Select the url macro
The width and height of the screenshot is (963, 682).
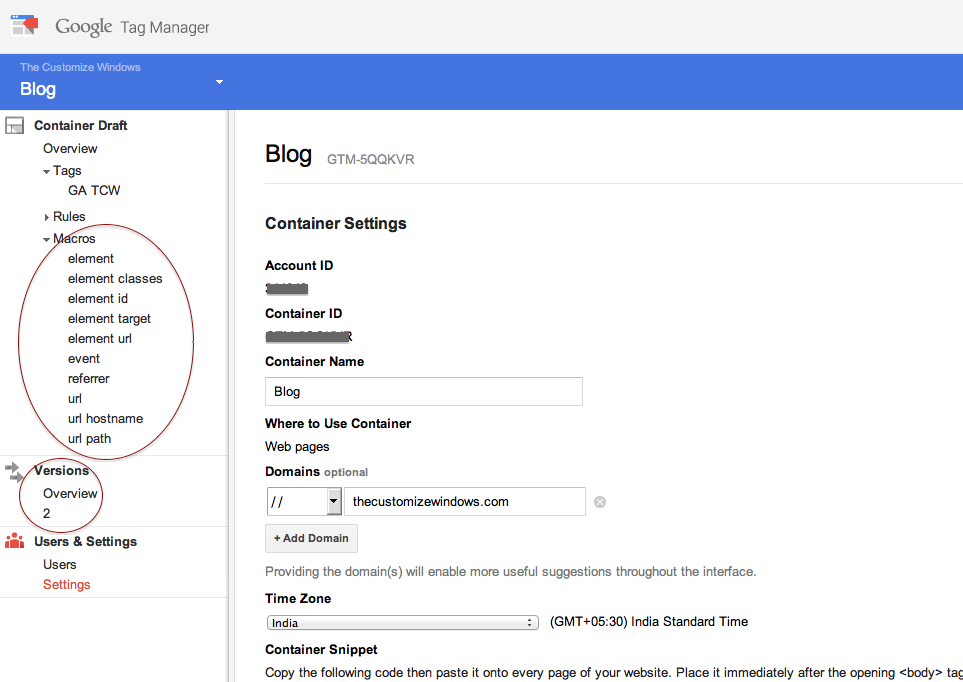pos(75,399)
